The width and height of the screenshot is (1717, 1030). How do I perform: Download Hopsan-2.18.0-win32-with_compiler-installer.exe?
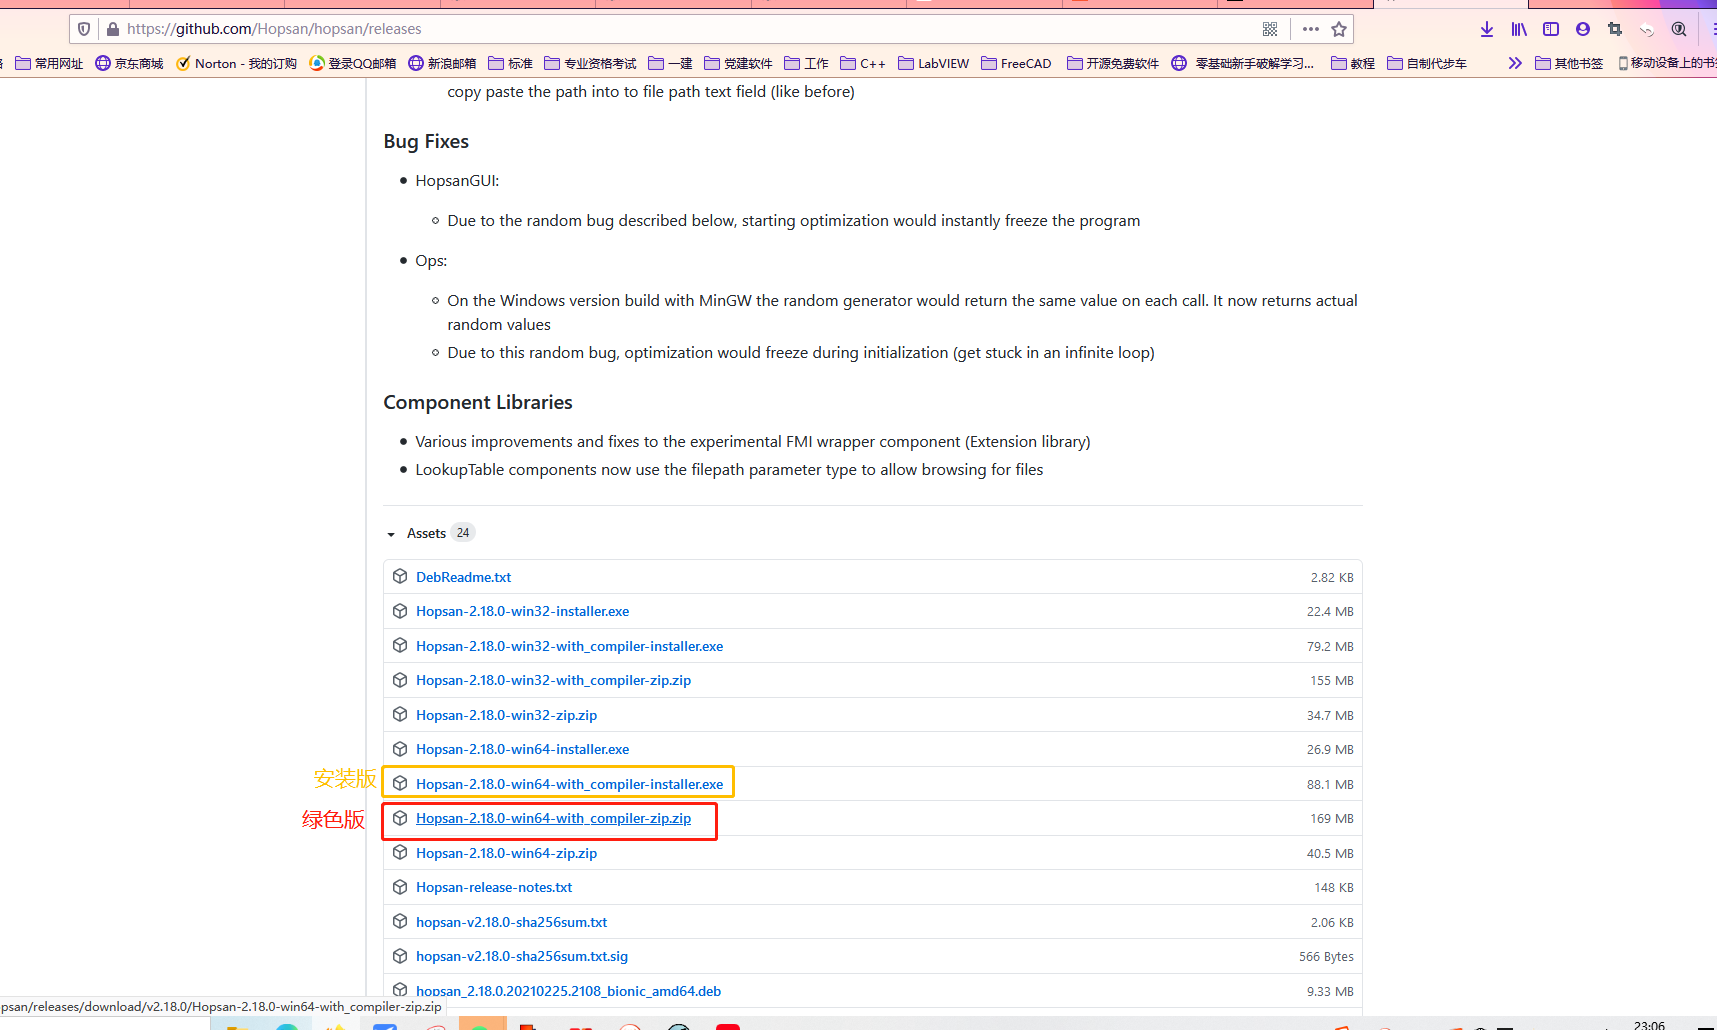pos(570,646)
